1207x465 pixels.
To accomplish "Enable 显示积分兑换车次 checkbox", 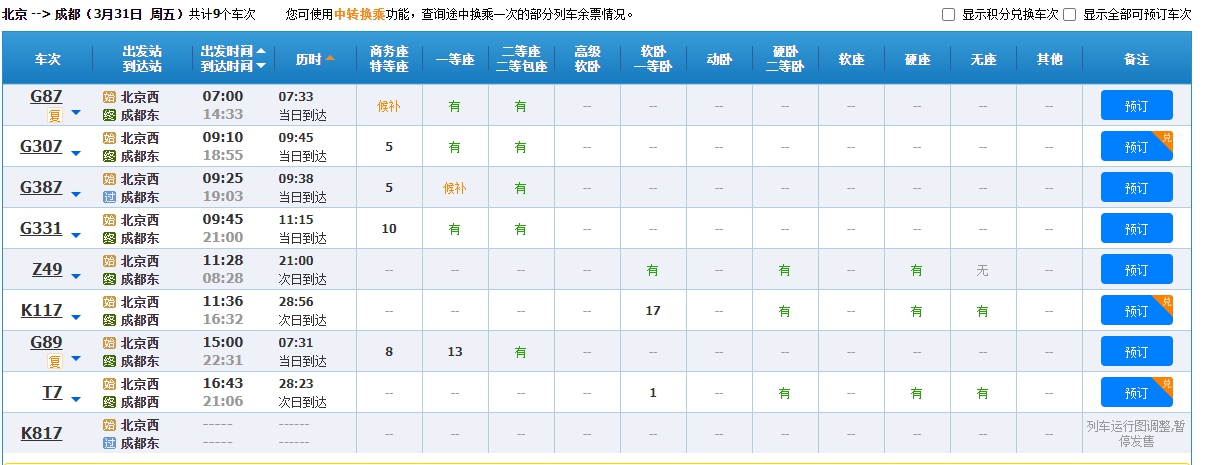I will click(x=948, y=15).
